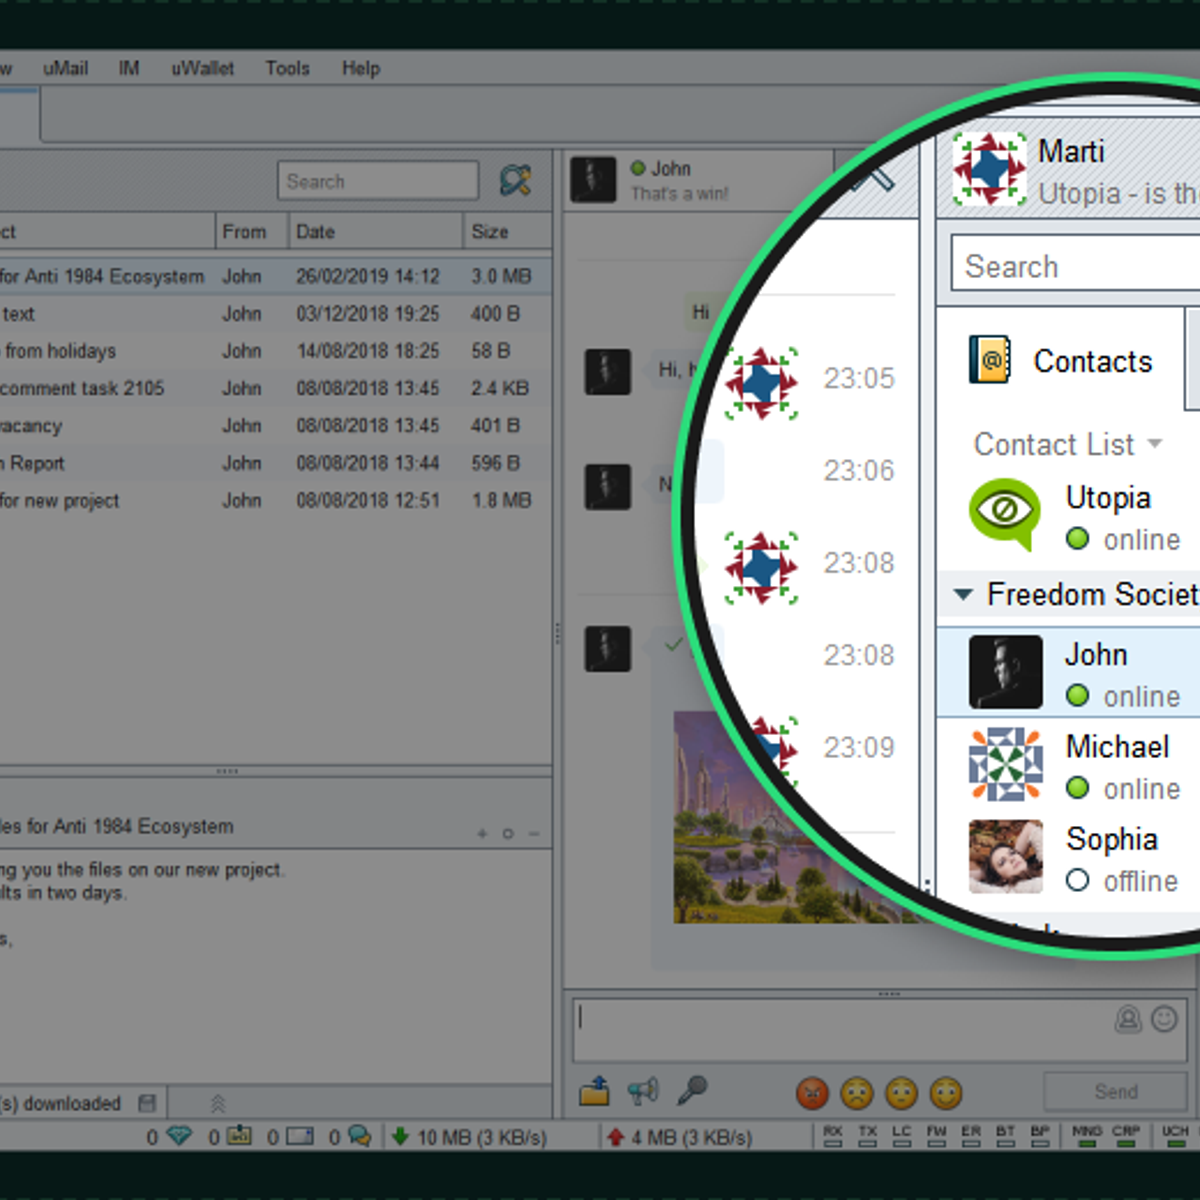
Task: Insert the angry red emoji
Action: click(x=812, y=1093)
